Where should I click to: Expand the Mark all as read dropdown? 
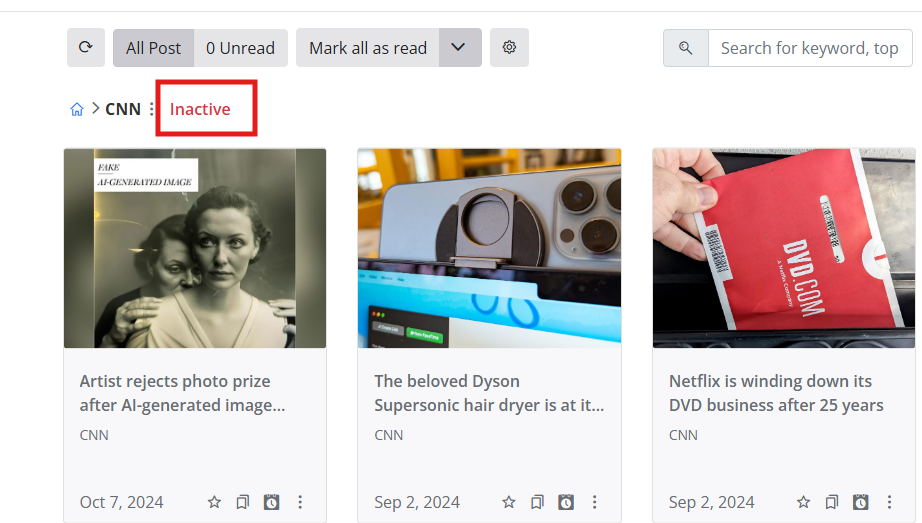459,48
